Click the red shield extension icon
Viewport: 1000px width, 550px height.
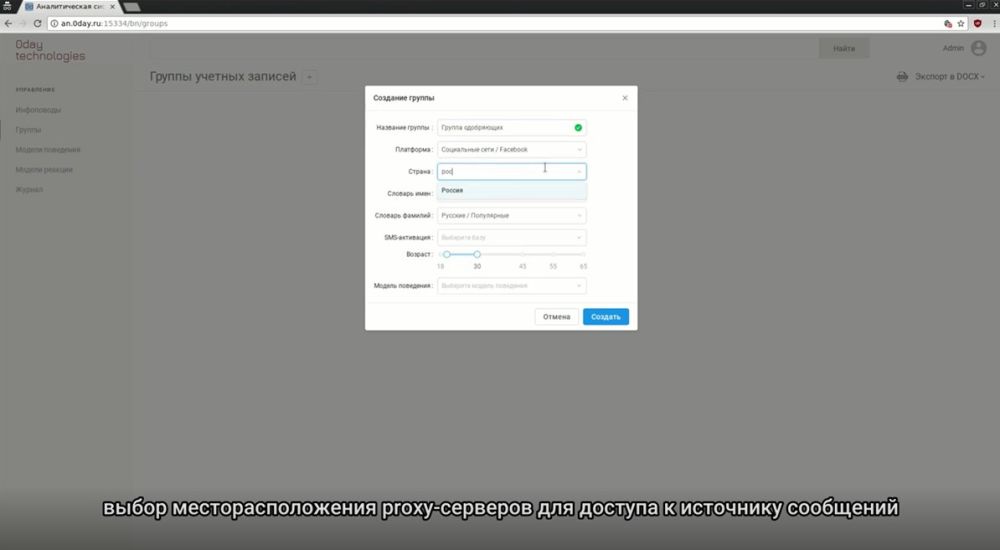pos(977,22)
